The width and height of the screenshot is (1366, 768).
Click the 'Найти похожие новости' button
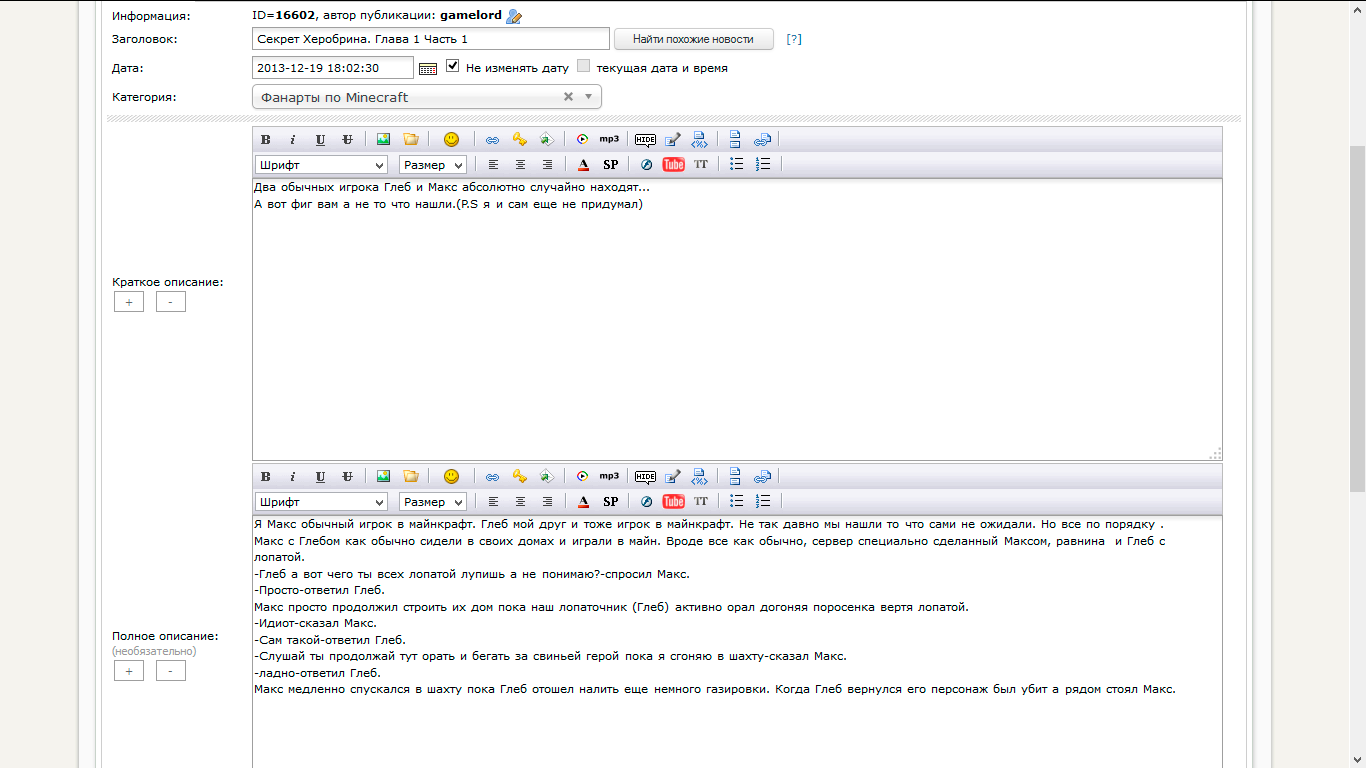[x=693, y=39]
